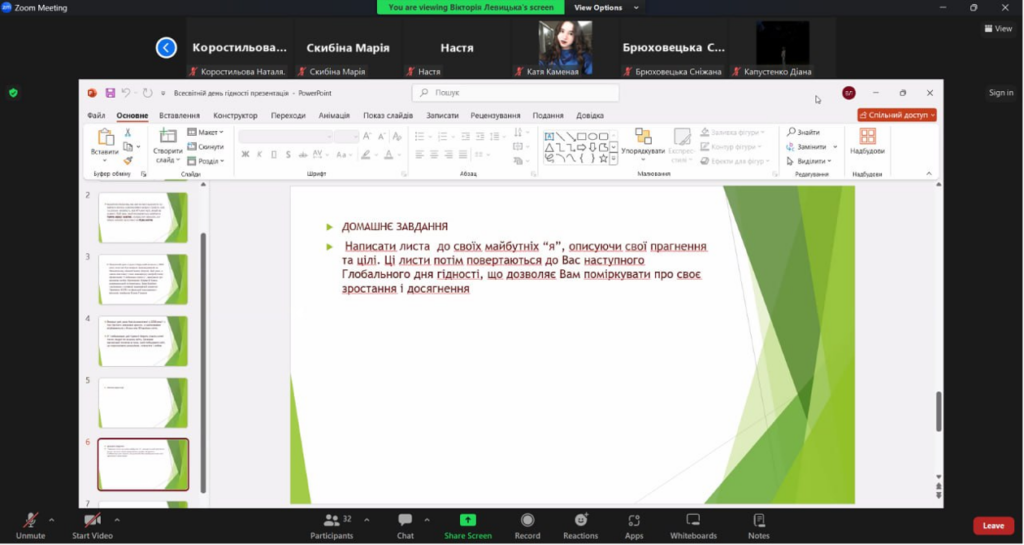This screenshot has height=545, width=1024.
Task: Open the Reactions menu
Action: click(x=580, y=523)
